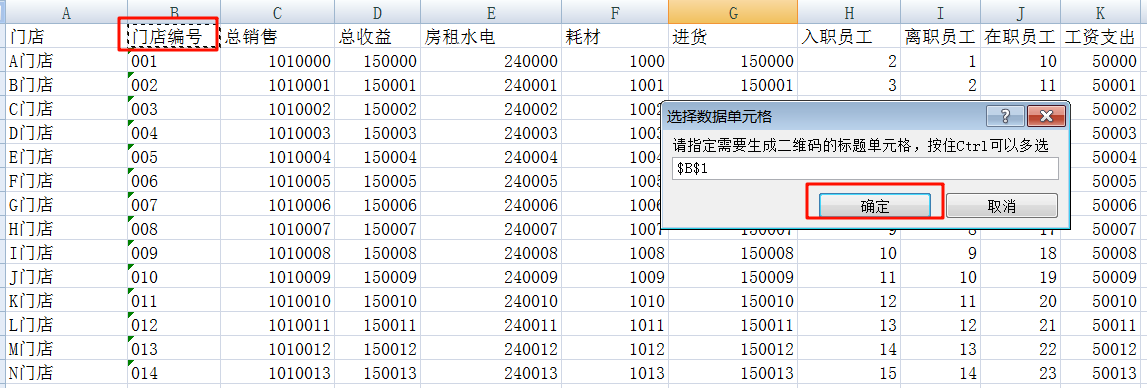Select column B header

[174, 12]
